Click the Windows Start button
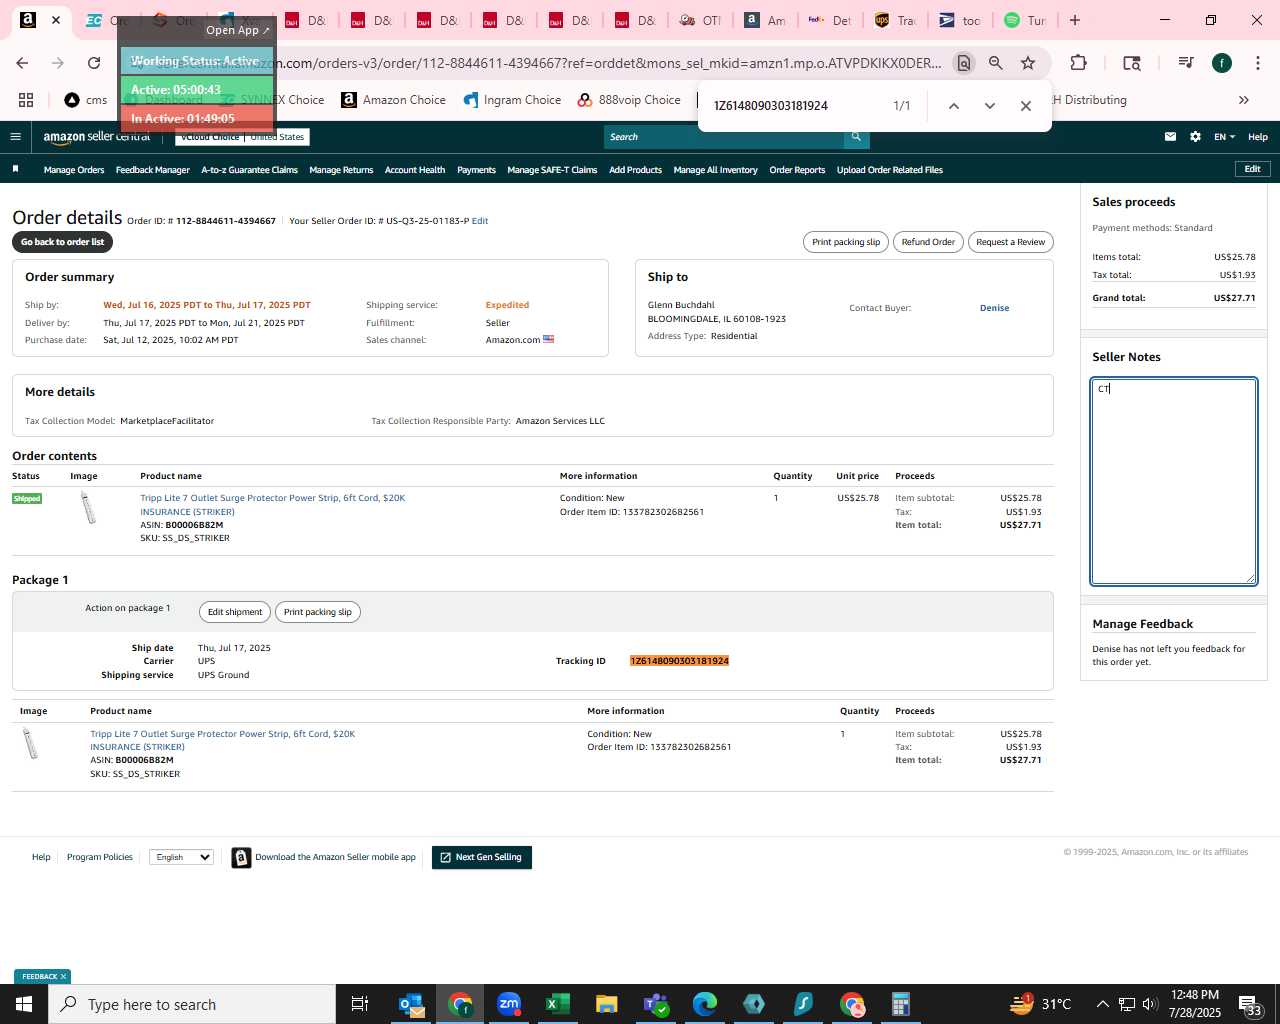The height and width of the screenshot is (1024, 1280). (24, 1004)
